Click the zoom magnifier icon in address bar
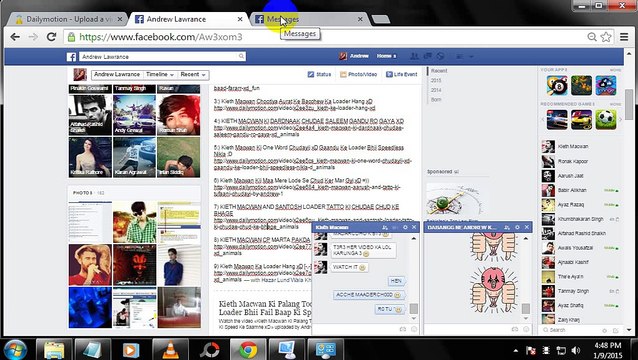638x360 pixels. coord(592,37)
